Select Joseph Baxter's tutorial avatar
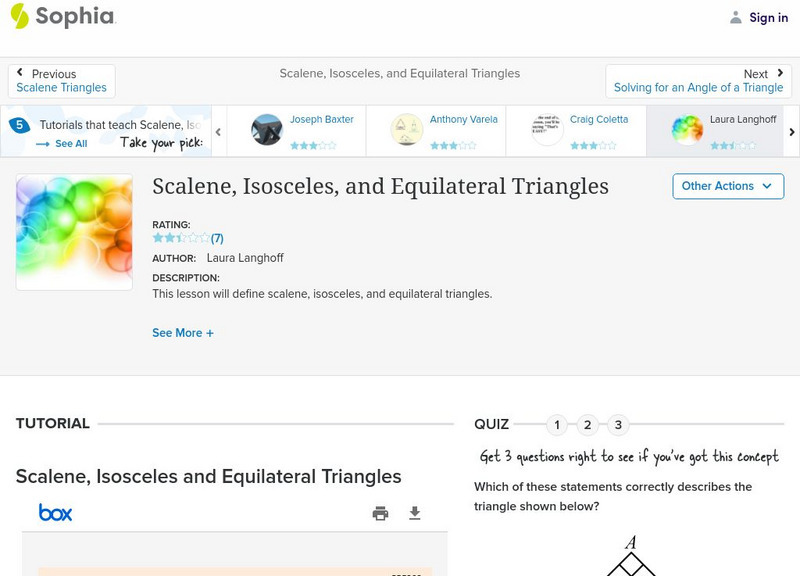800x576 pixels. (267, 130)
